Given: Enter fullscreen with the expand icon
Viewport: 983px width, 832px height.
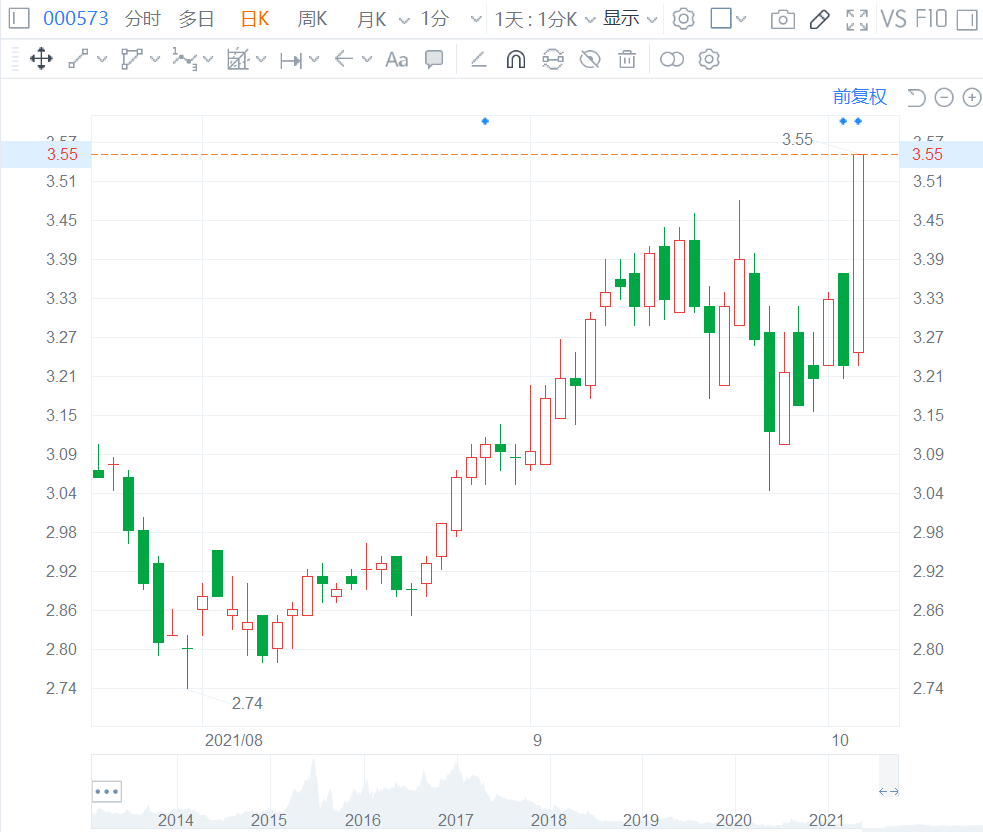Looking at the screenshot, I should (856, 19).
